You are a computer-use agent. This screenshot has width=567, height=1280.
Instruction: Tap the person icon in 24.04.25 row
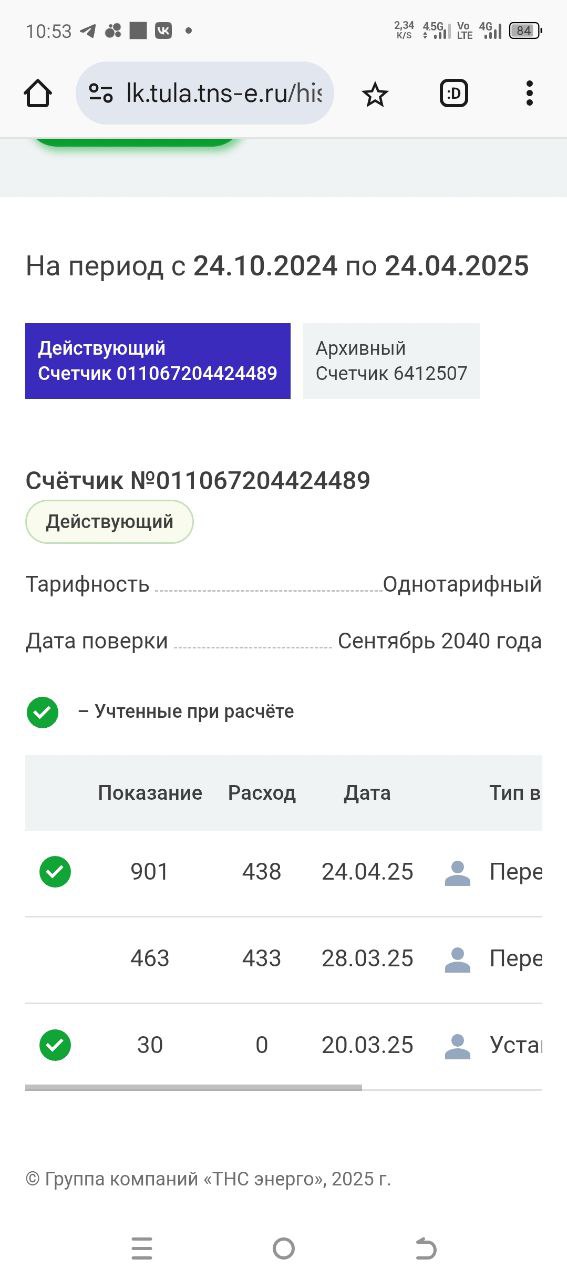point(457,873)
